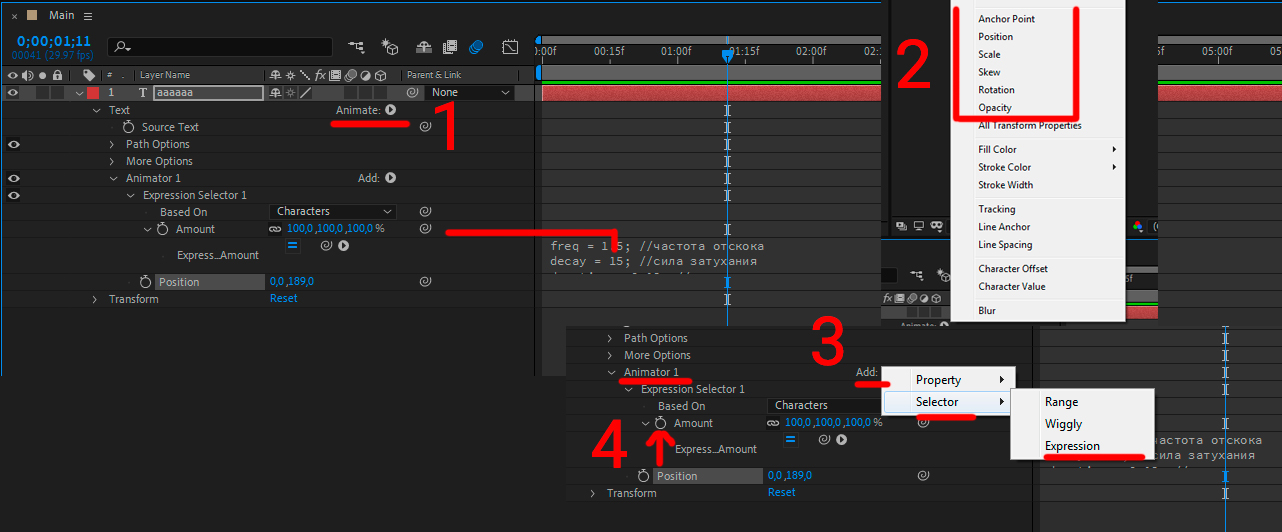Click the Add arrow button on Animator 1, top panel
Viewport: 1282px width, 532px height.
391,178
